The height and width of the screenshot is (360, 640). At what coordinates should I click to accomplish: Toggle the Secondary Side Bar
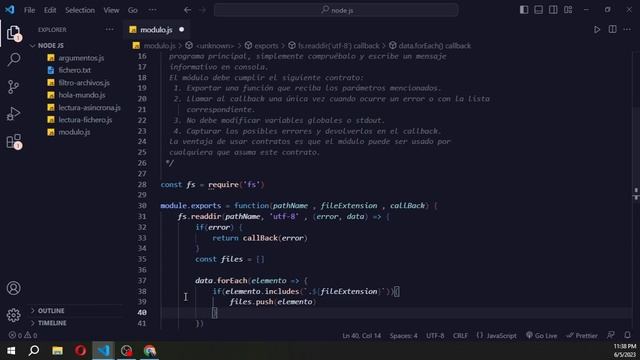(553, 10)
